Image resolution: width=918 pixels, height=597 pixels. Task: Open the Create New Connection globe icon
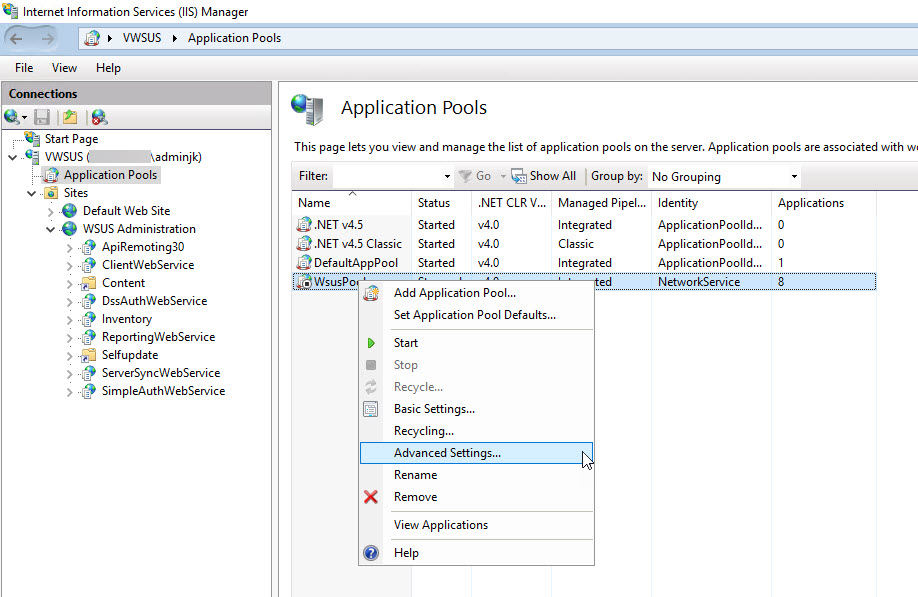click(12, 117)
